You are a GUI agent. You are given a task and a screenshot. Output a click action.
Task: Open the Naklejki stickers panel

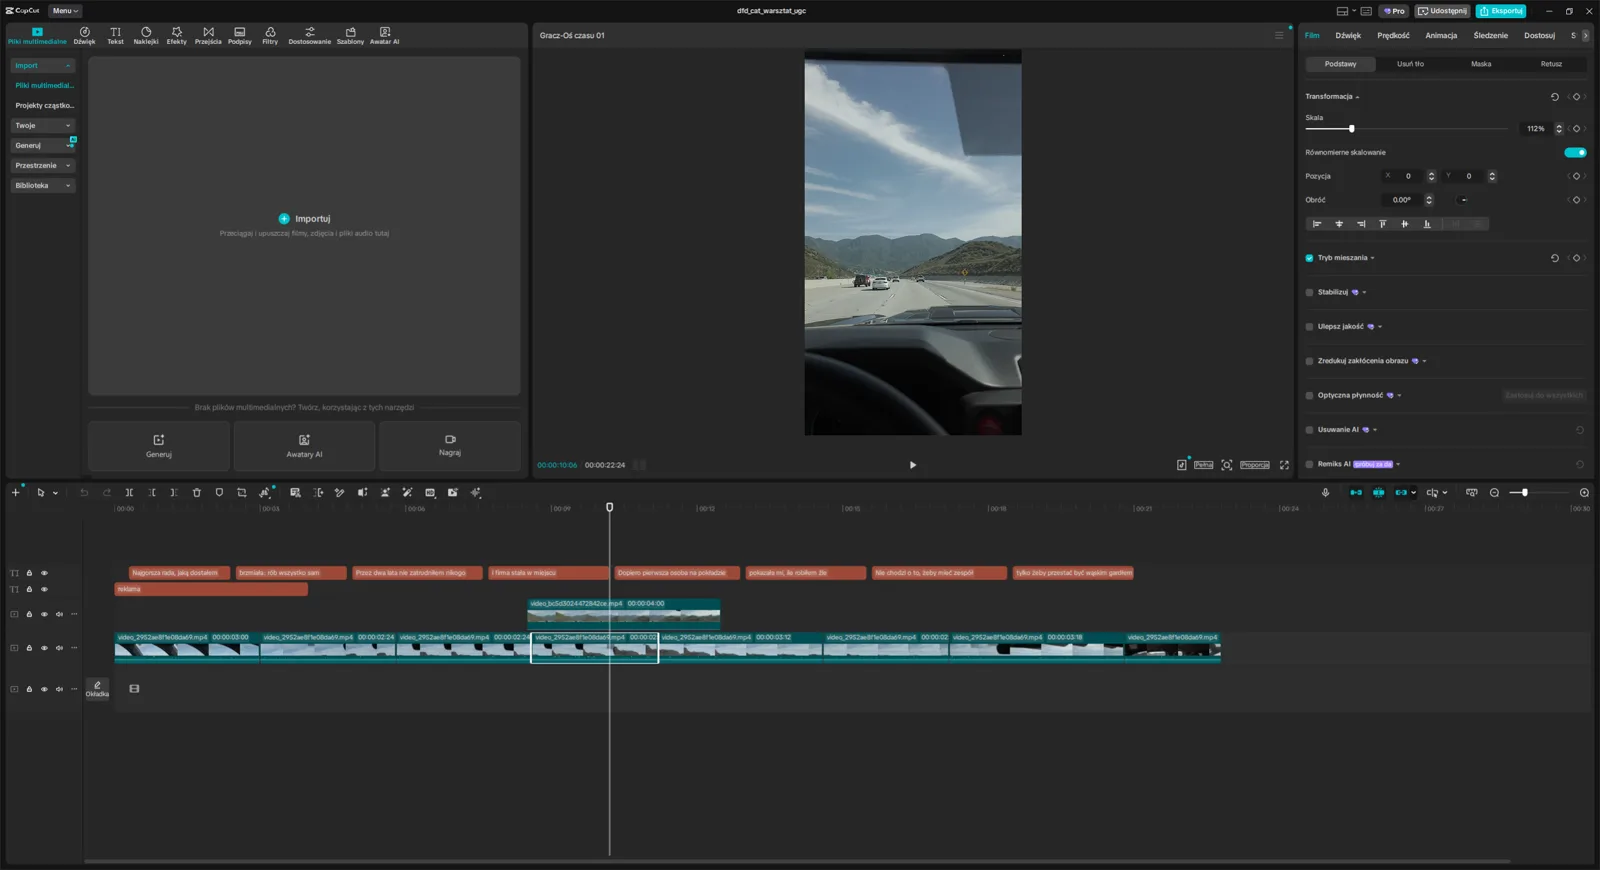[146, 36]
